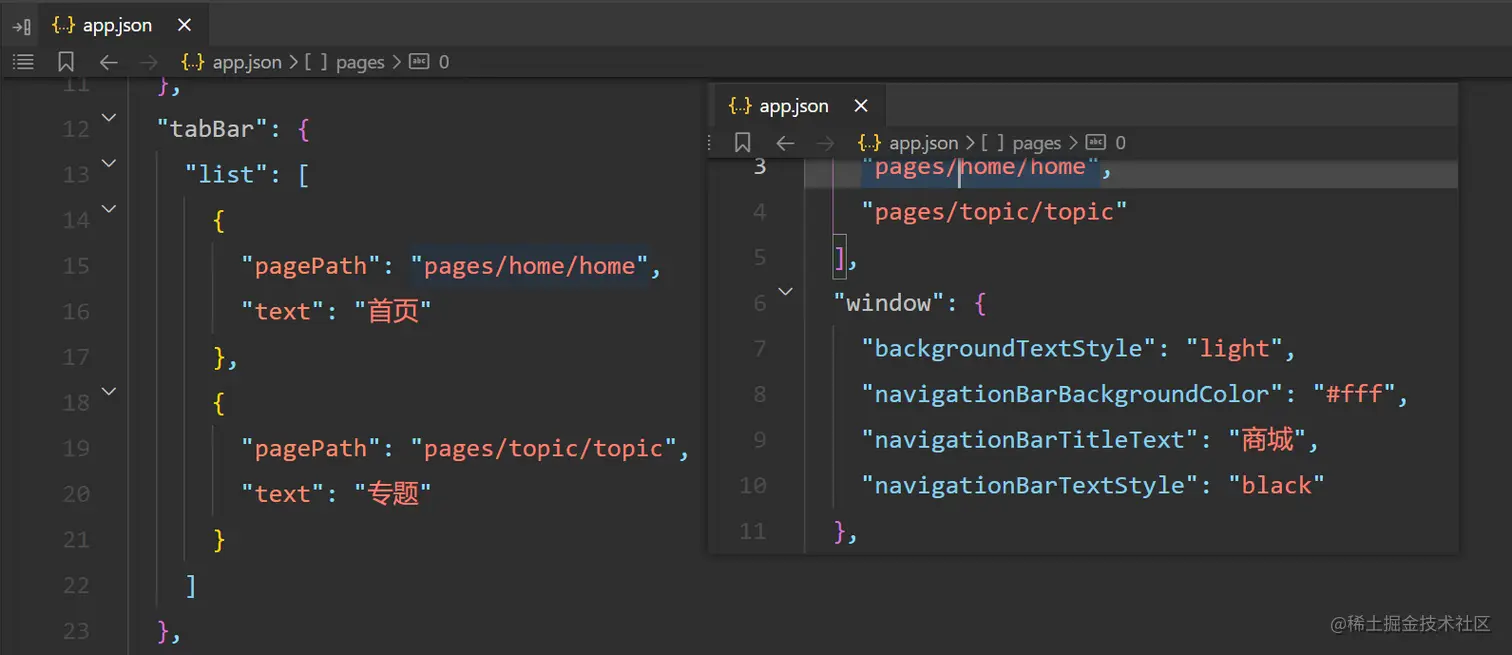This screenshot has width=1512, height=655.
Task: Click app.json breadcrumb in main editor
Action: point(232,62)
